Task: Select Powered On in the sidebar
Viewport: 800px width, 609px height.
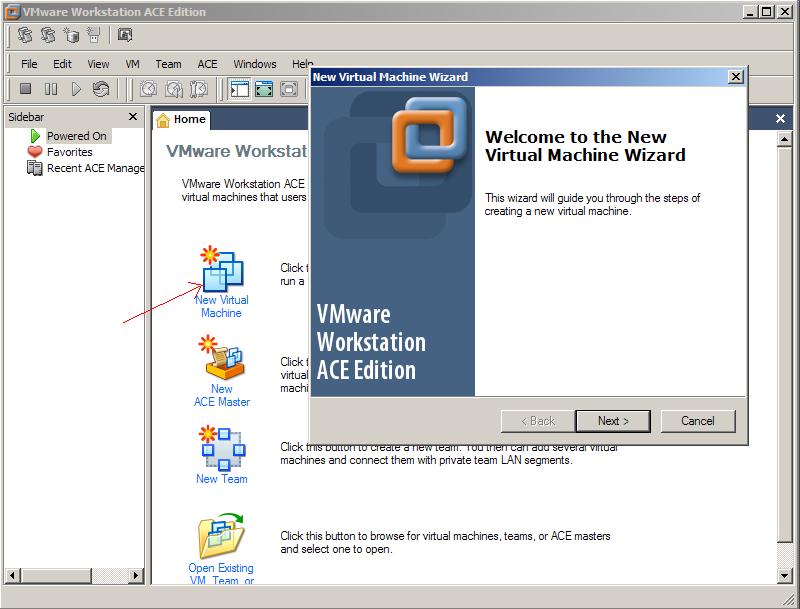Action: (76, 136)
